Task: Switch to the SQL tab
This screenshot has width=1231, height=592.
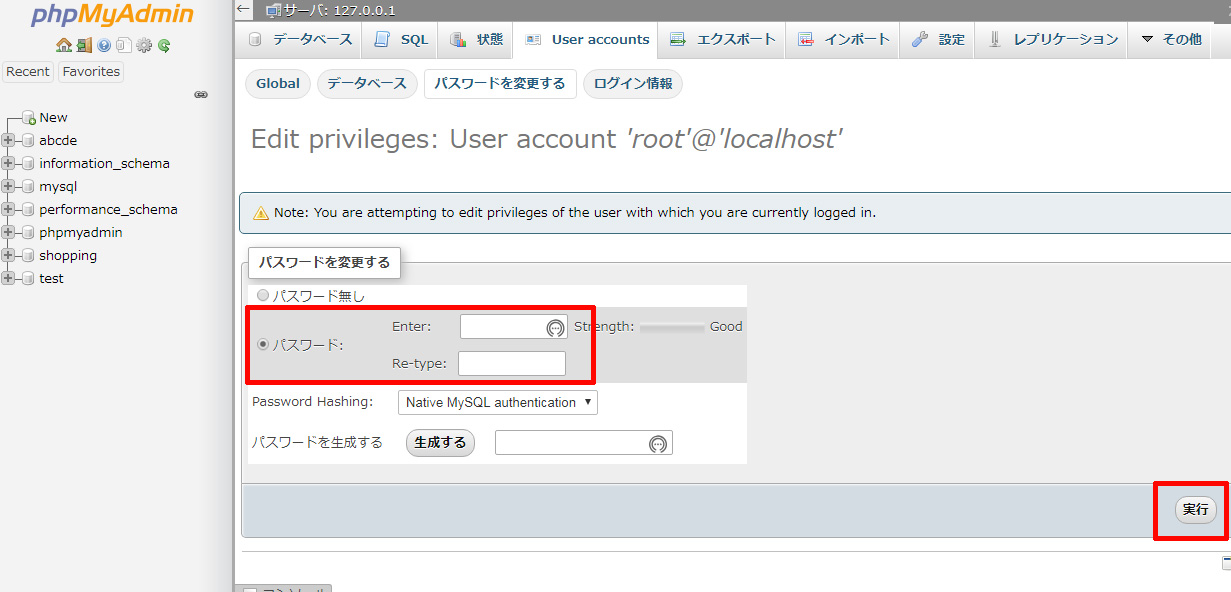Action: (401, 40)
